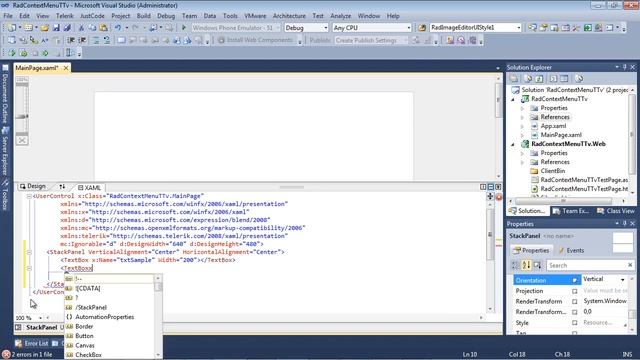The width and height of the screenshot is (640, 360).
Task: Select the ClientBin folder
Action: coord(553,171)
